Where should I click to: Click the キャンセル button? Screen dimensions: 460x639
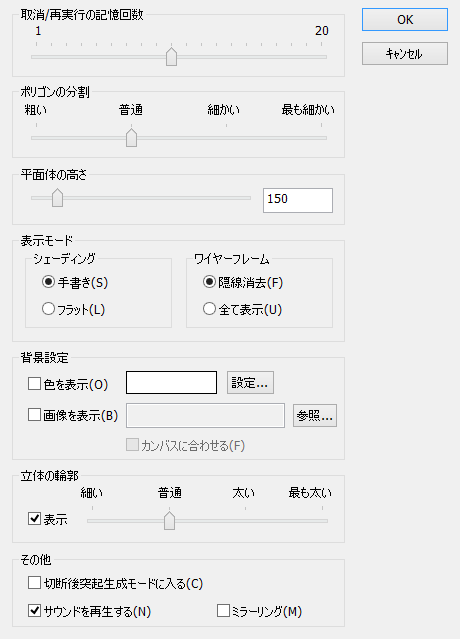coord(405,53)
